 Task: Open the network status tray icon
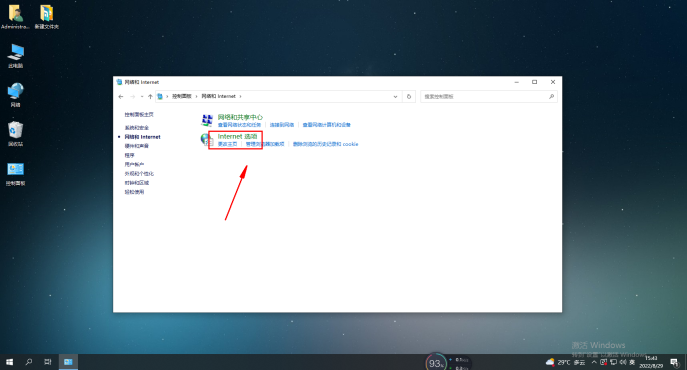613,363
